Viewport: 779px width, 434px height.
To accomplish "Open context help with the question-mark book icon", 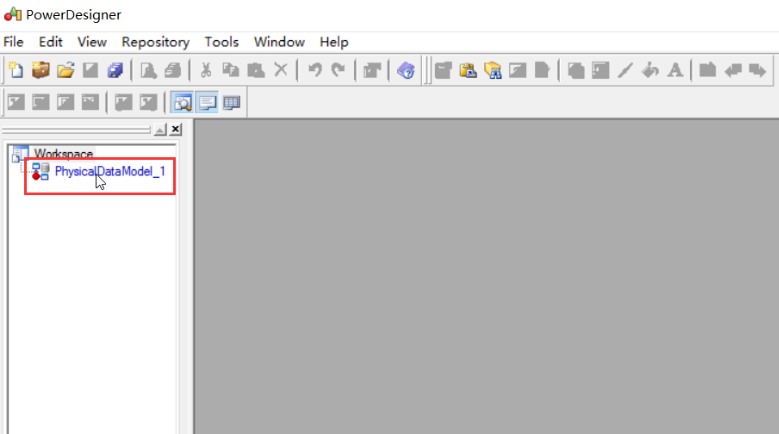I will tap(405, 71).
